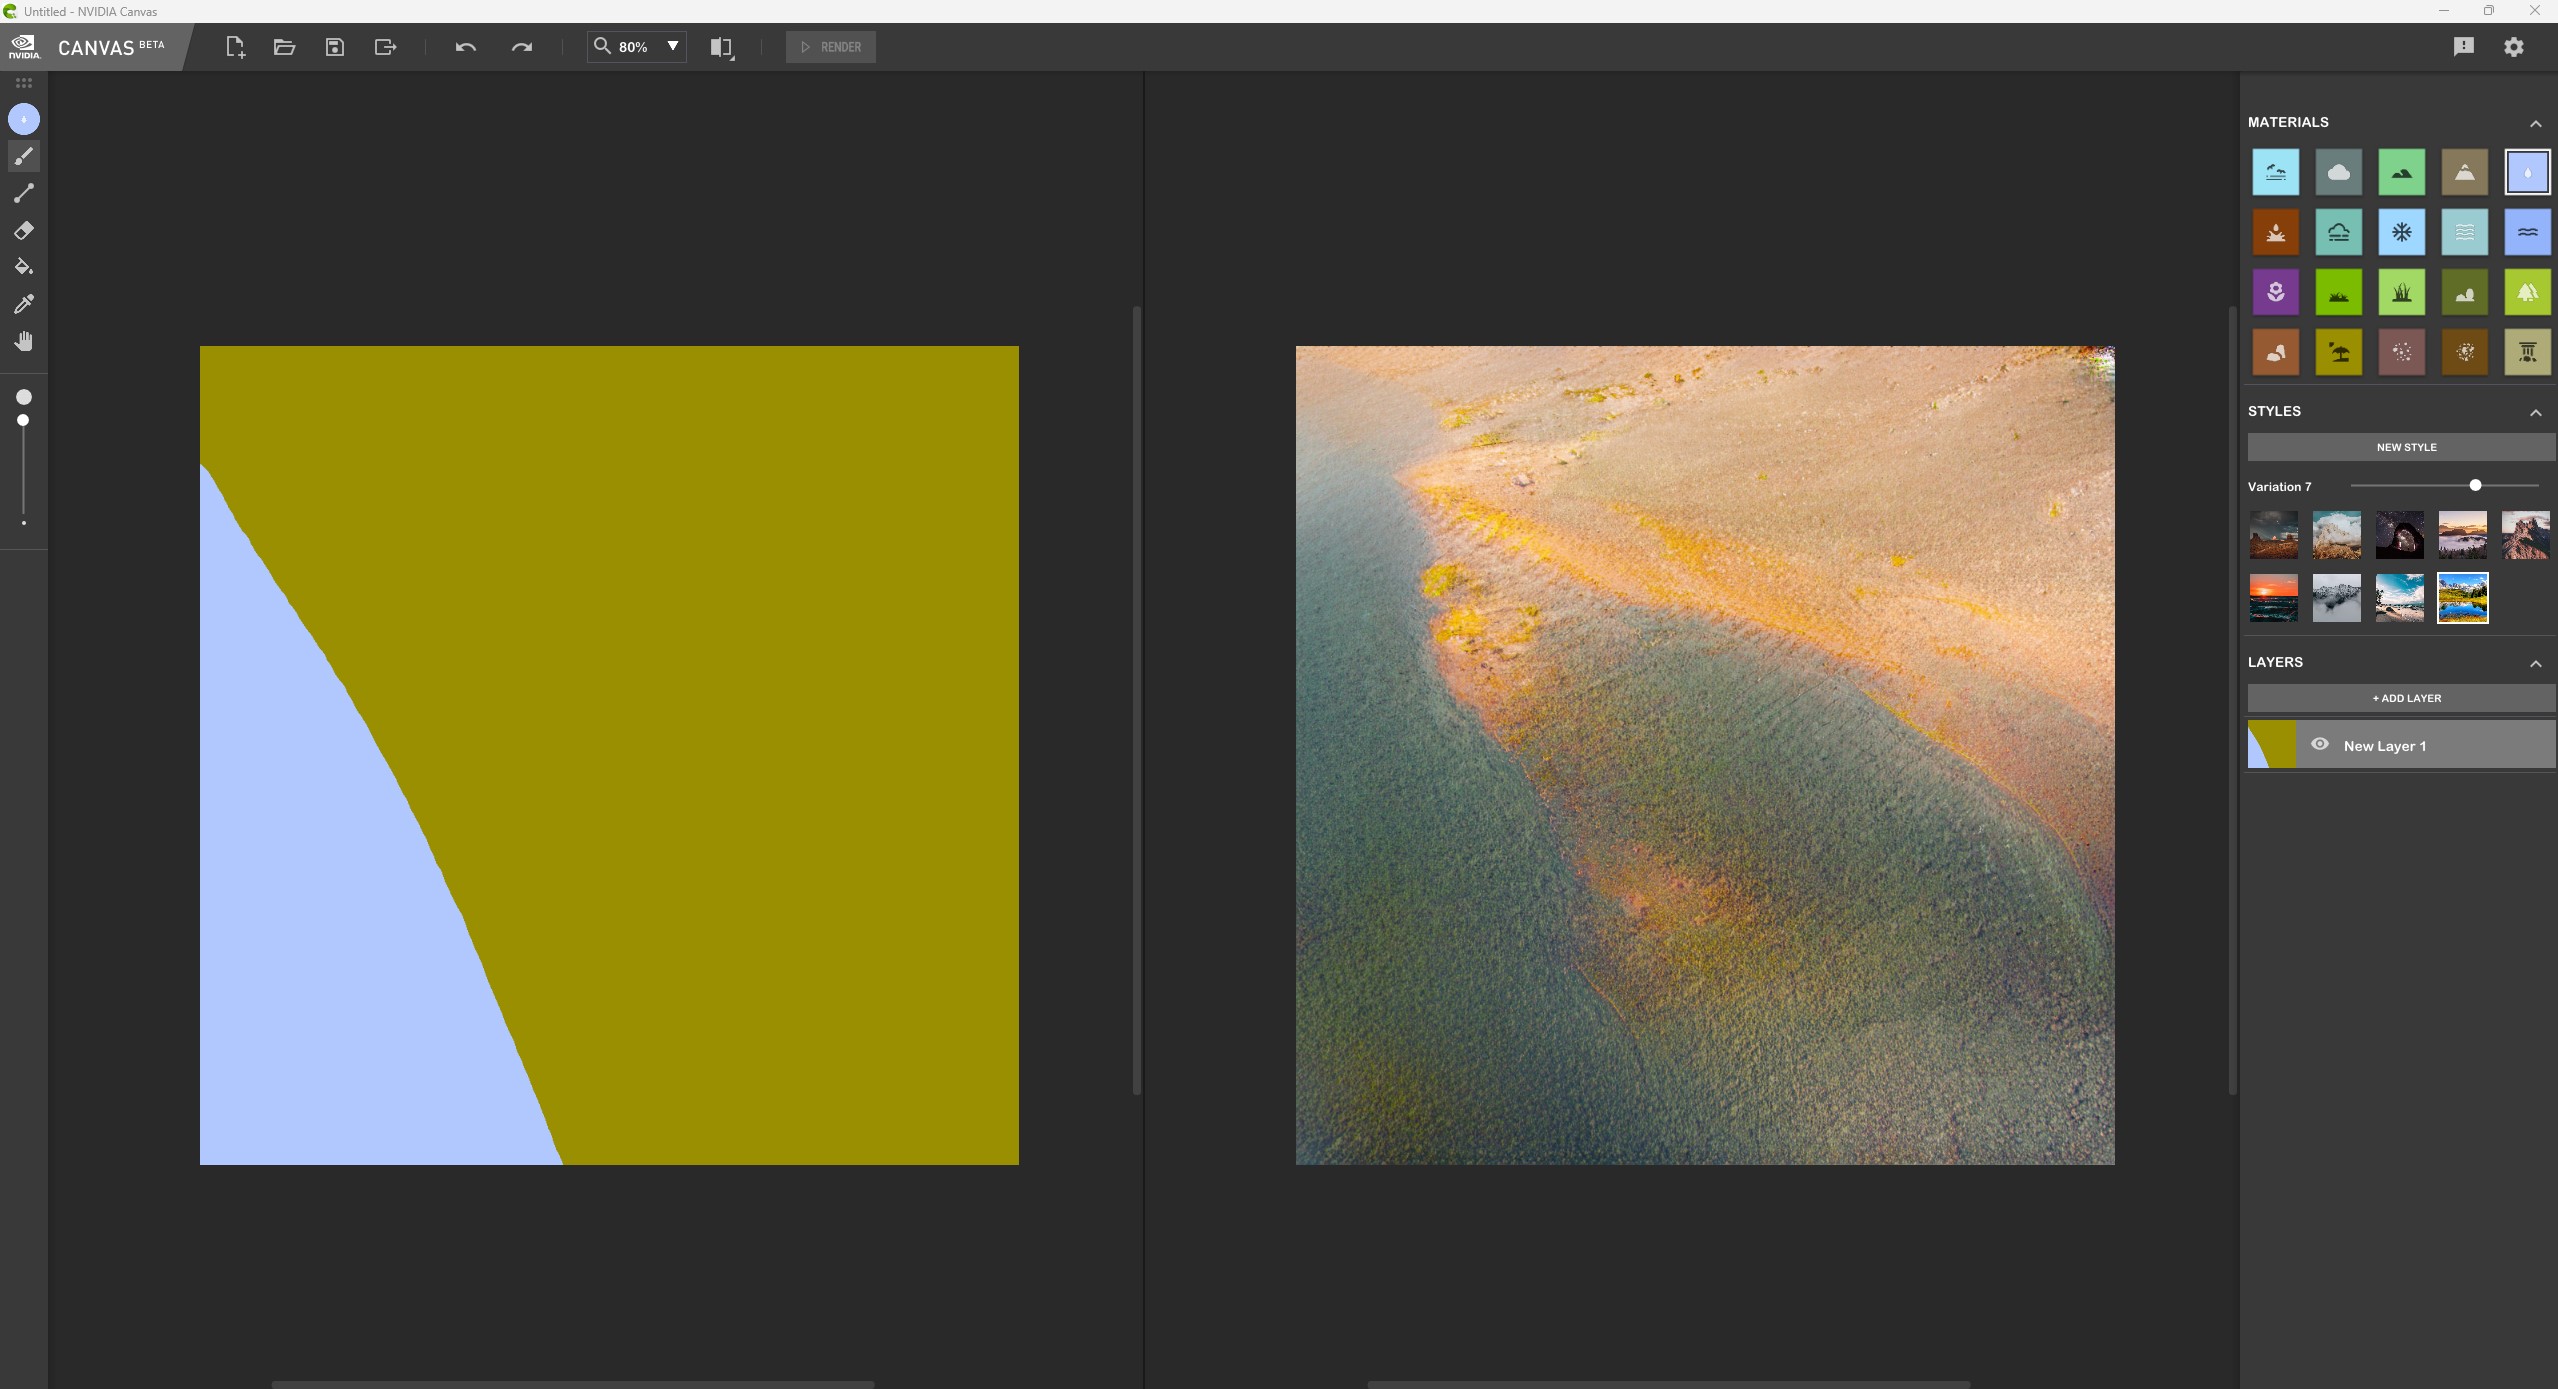Open a file with folder icon
2558x1389 pixels.
pyautogui.click(x=284, y=47)
